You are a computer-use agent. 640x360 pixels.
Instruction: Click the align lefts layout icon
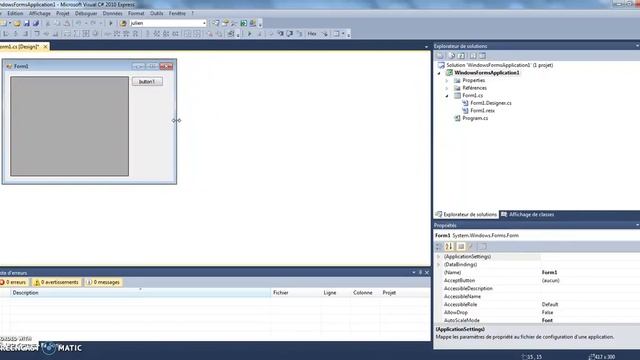6,34
